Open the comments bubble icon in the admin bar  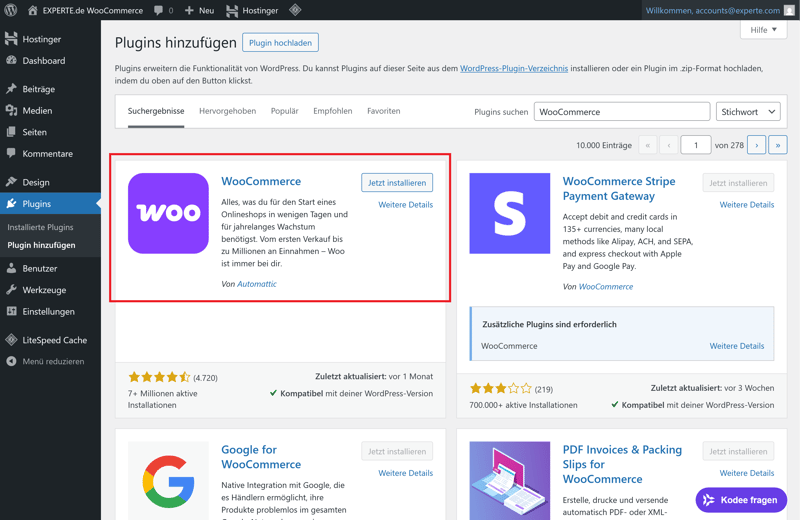(x=159, y=10)
